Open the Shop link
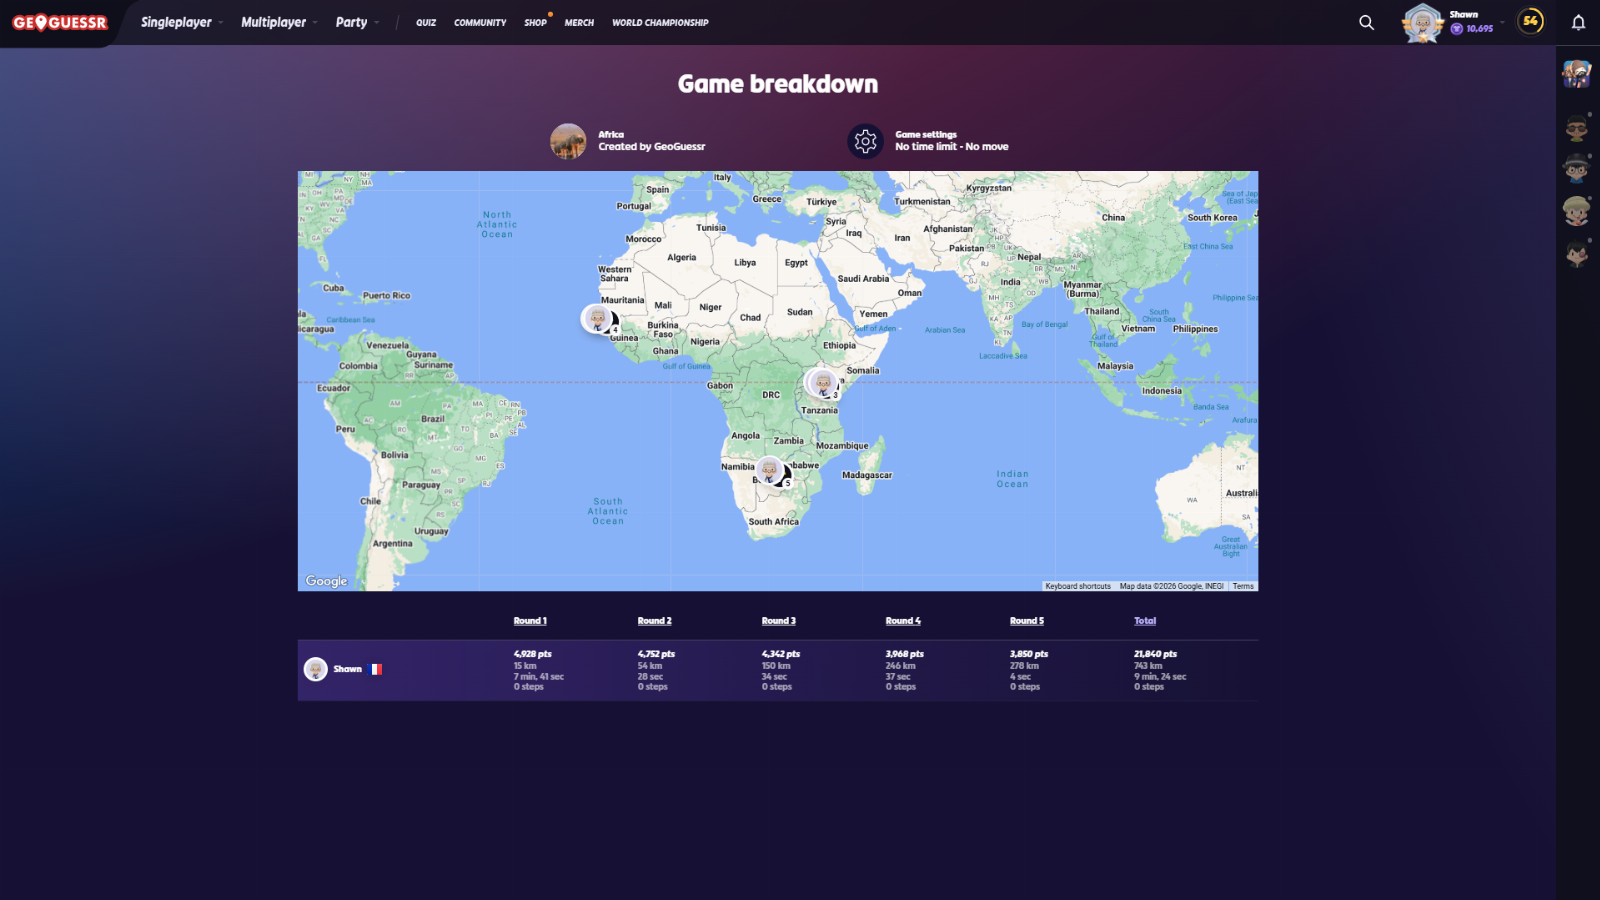The height and width of the screenshot is (900, 1600). (535, 22)
